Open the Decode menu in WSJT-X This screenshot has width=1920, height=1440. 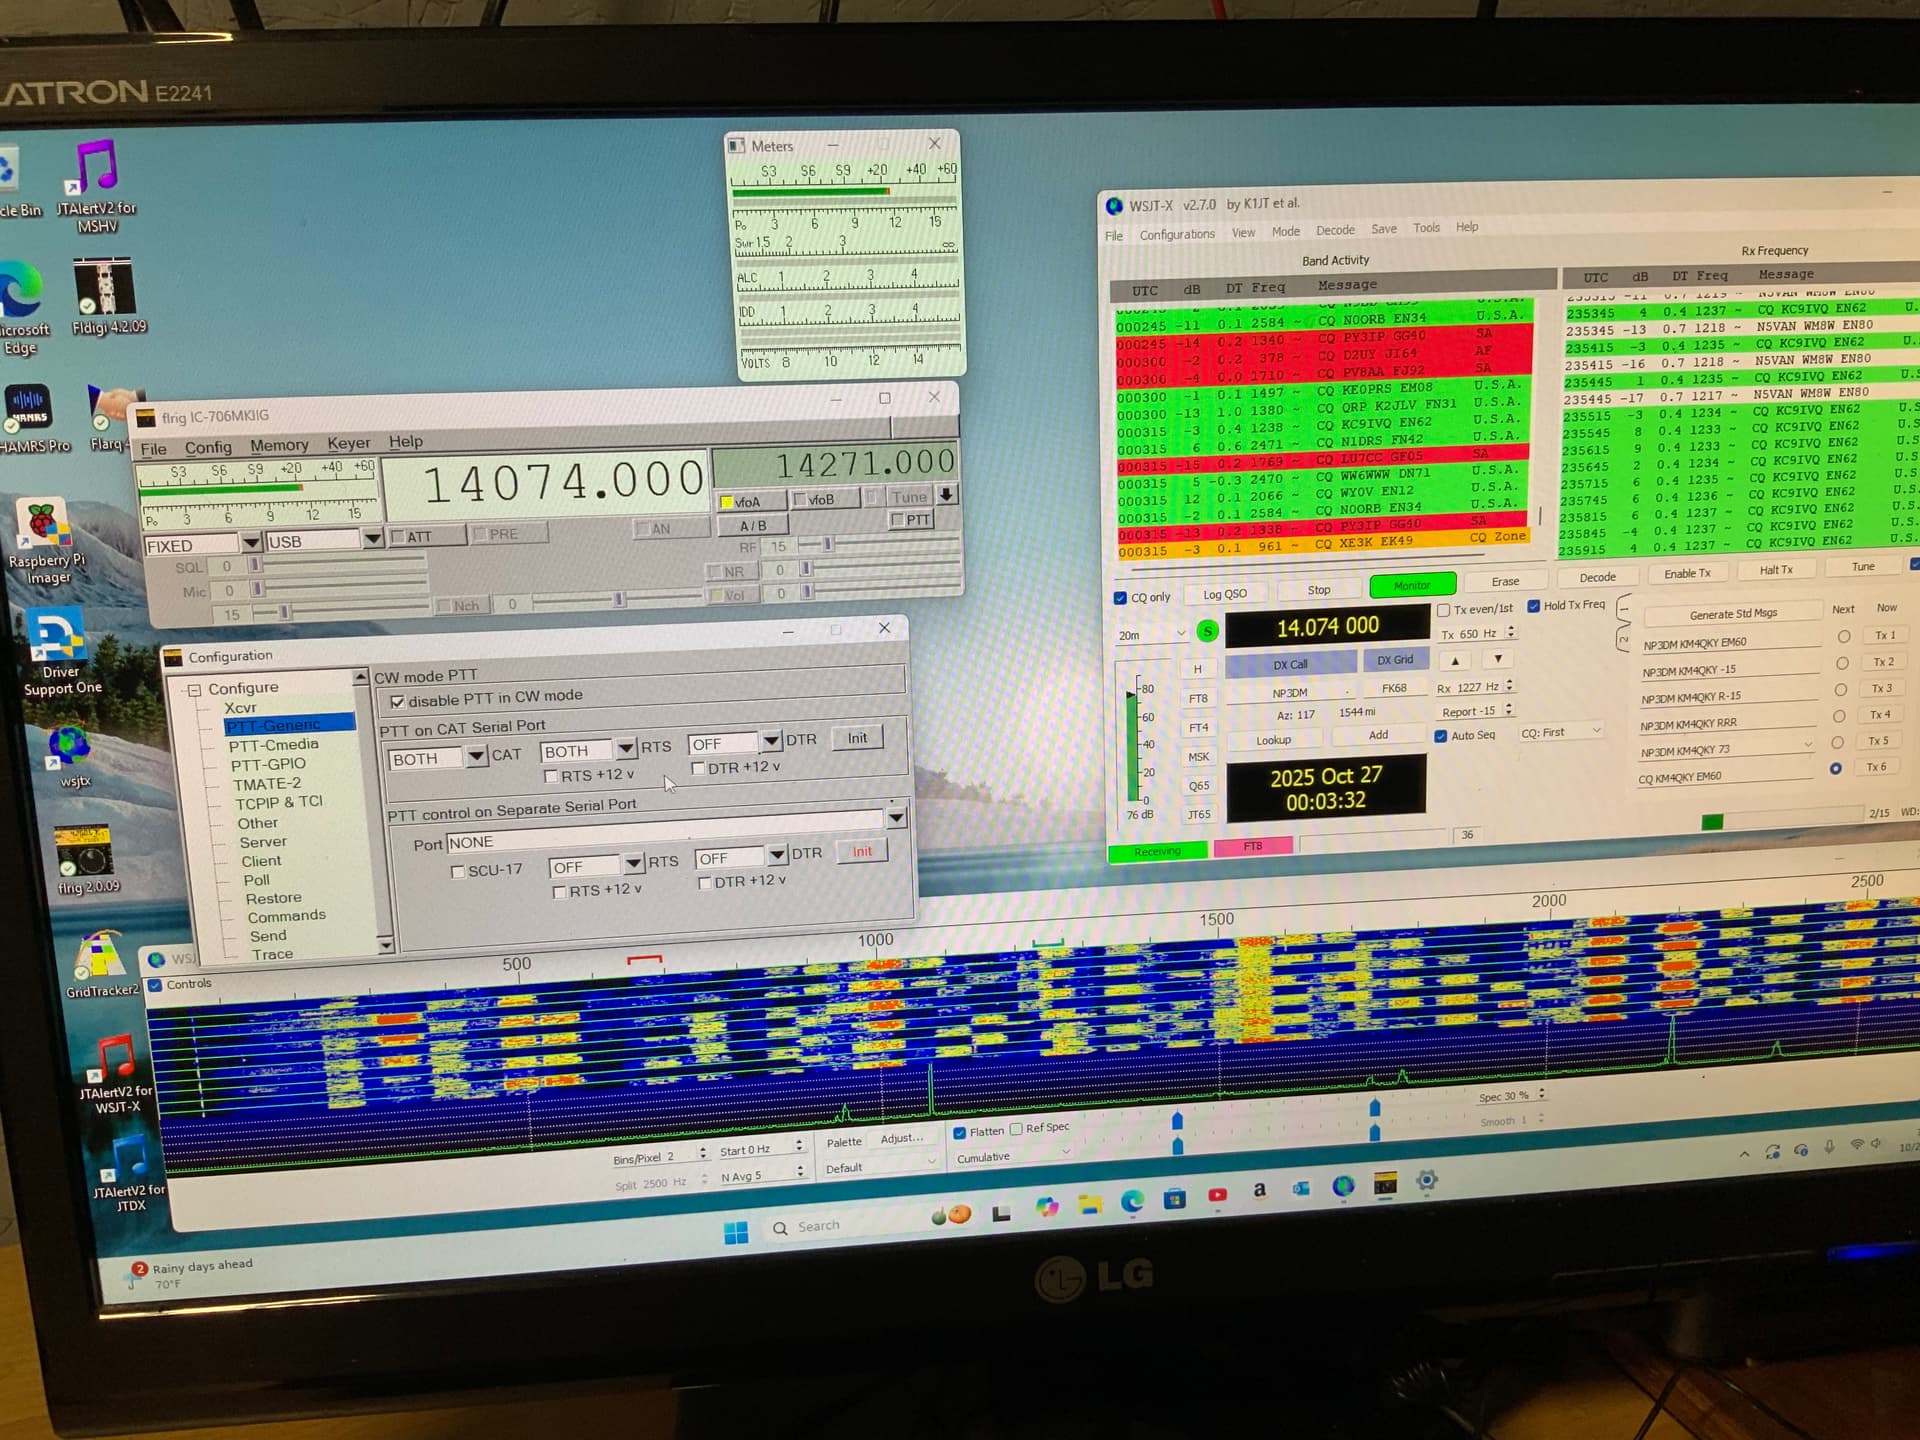1334,231
